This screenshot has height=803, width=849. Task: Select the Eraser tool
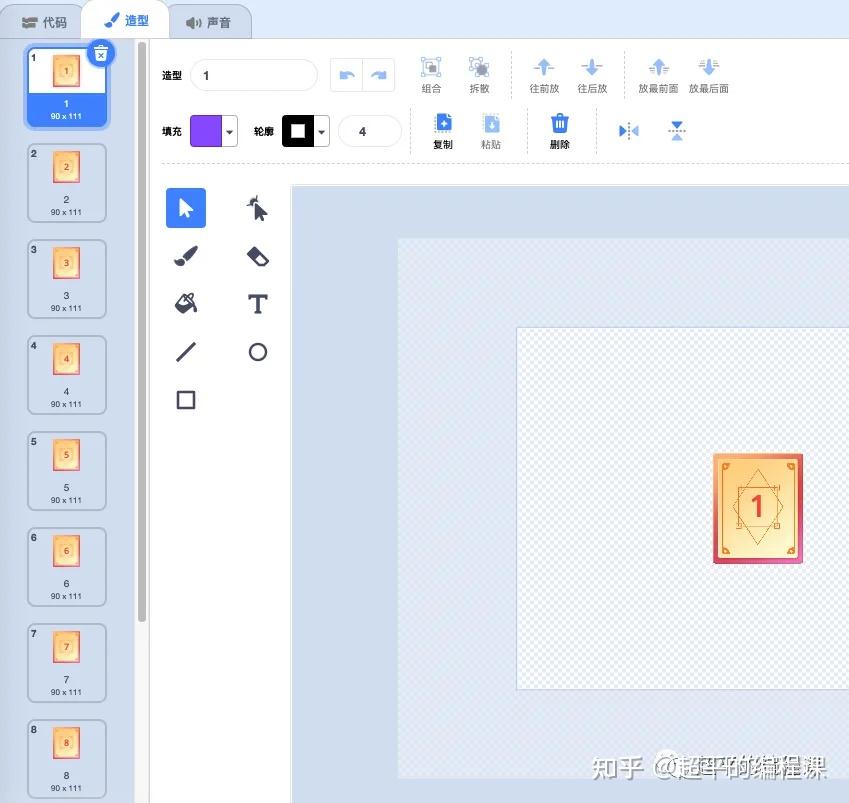[x=257, y=256]
